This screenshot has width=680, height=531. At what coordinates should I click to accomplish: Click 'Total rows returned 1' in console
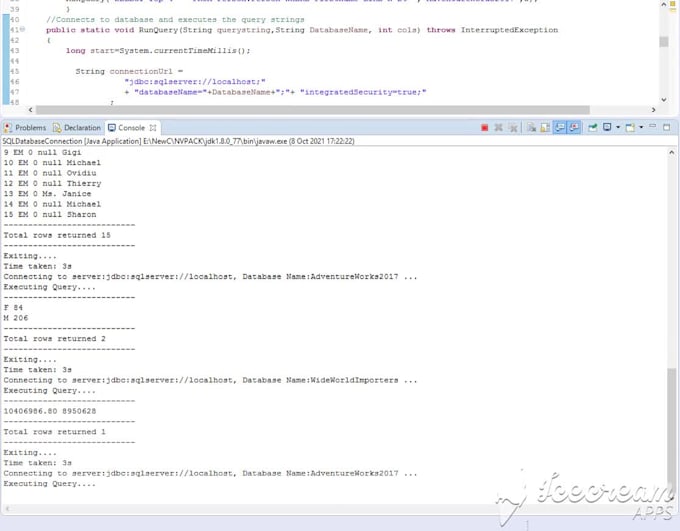click(54, 432)
